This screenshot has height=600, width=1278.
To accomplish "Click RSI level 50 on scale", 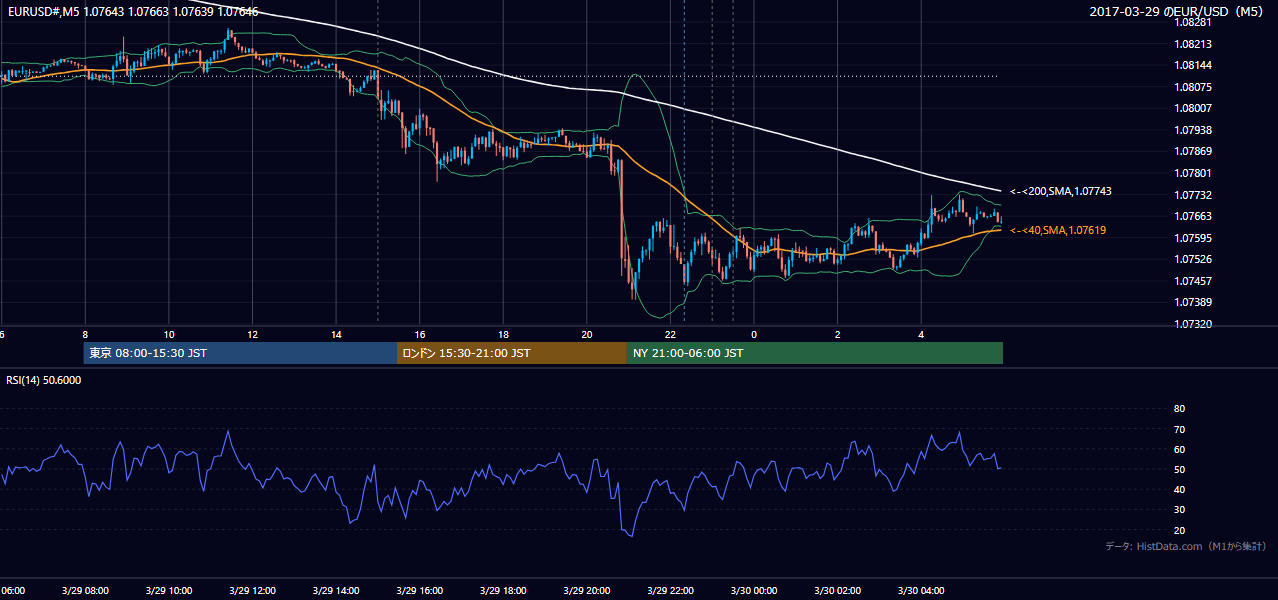I will pos(1179,469).
